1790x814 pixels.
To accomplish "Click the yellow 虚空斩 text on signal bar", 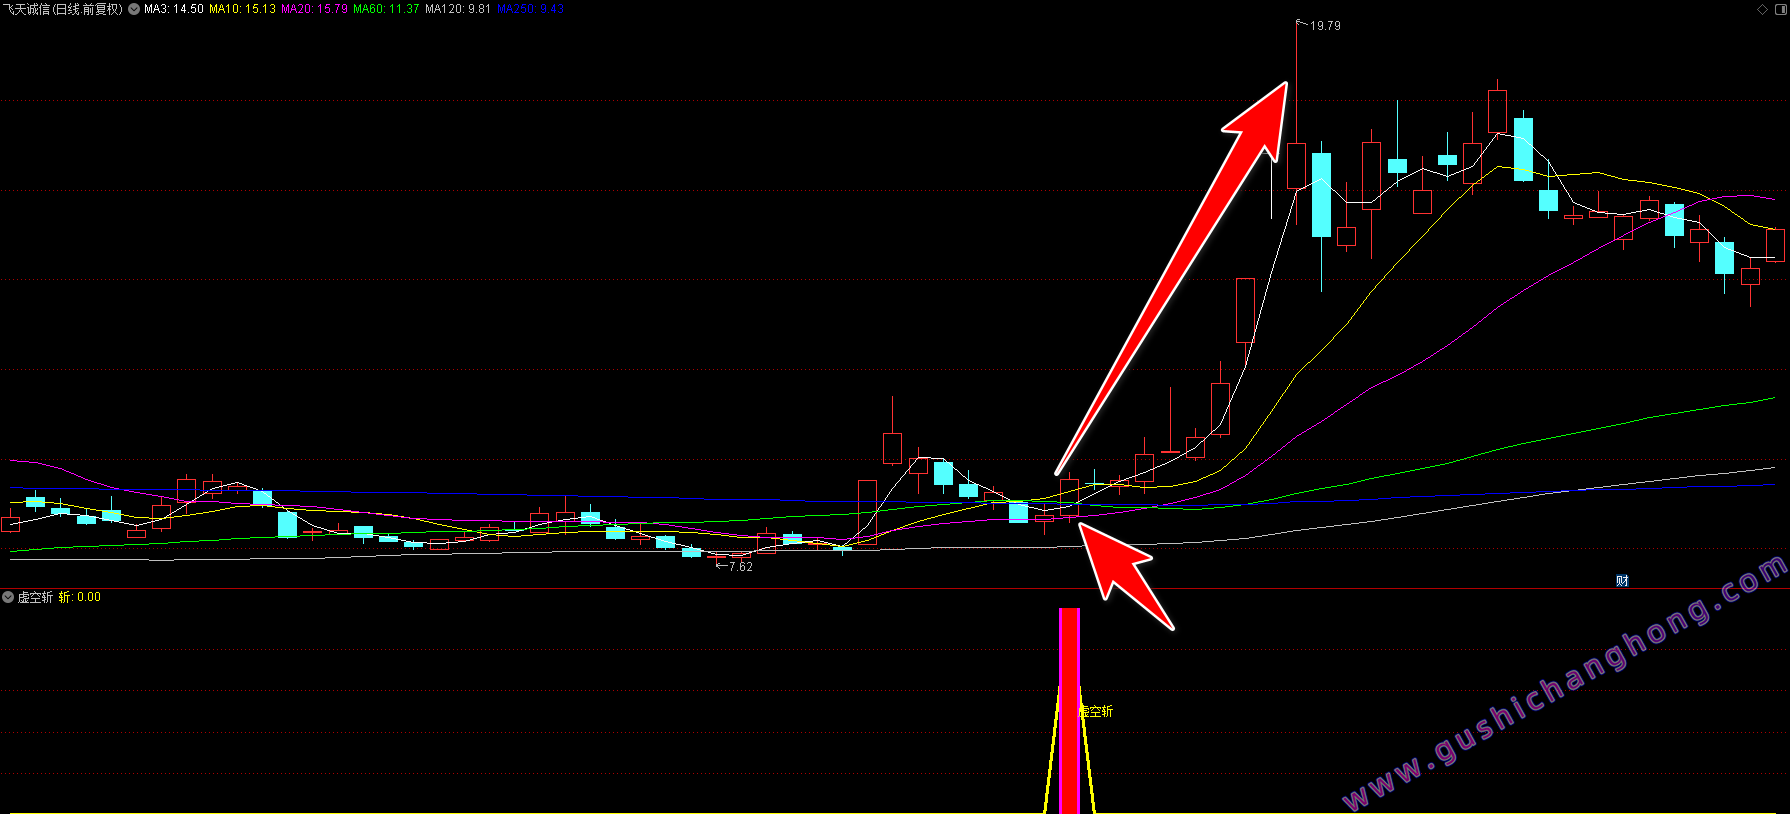I will click(1096, 711).
